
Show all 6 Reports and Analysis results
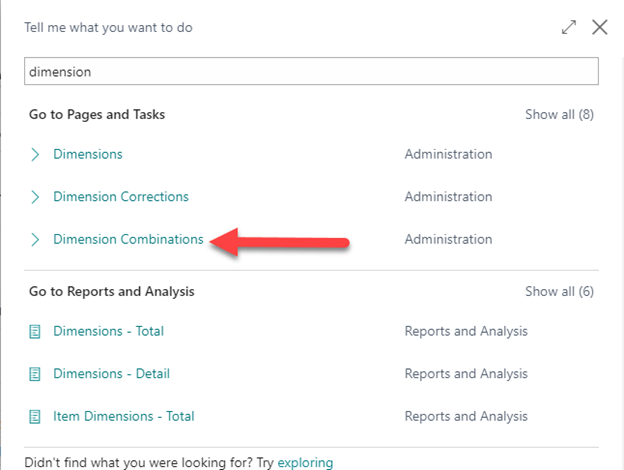point(559,291)
